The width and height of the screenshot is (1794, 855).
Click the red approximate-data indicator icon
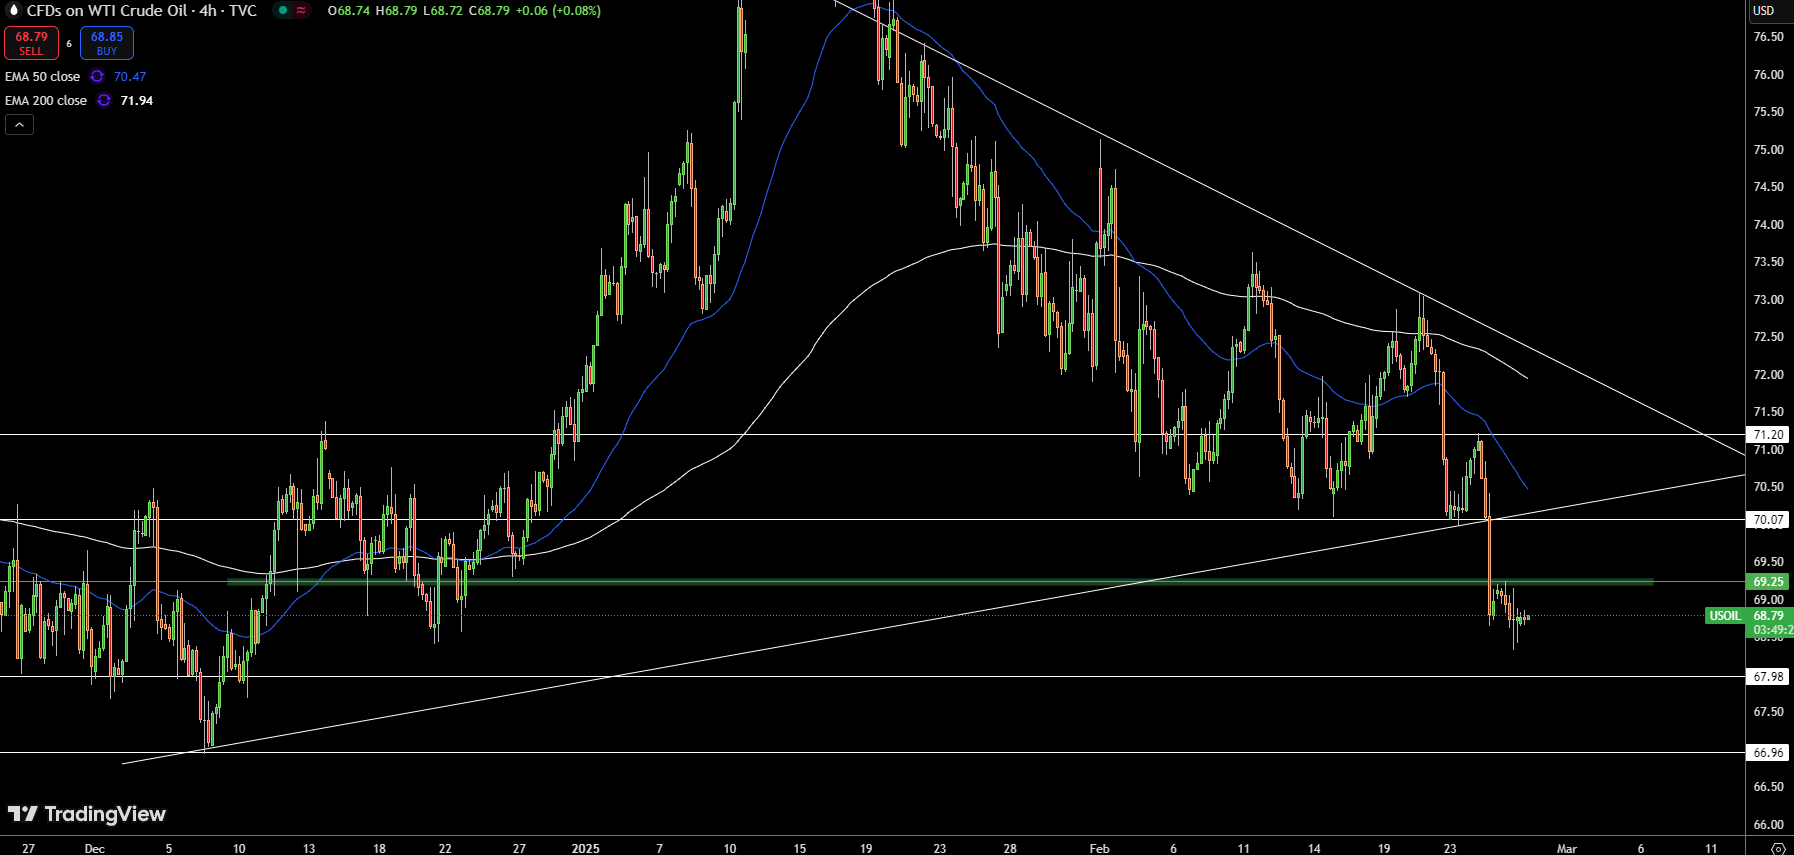[301, 10]
